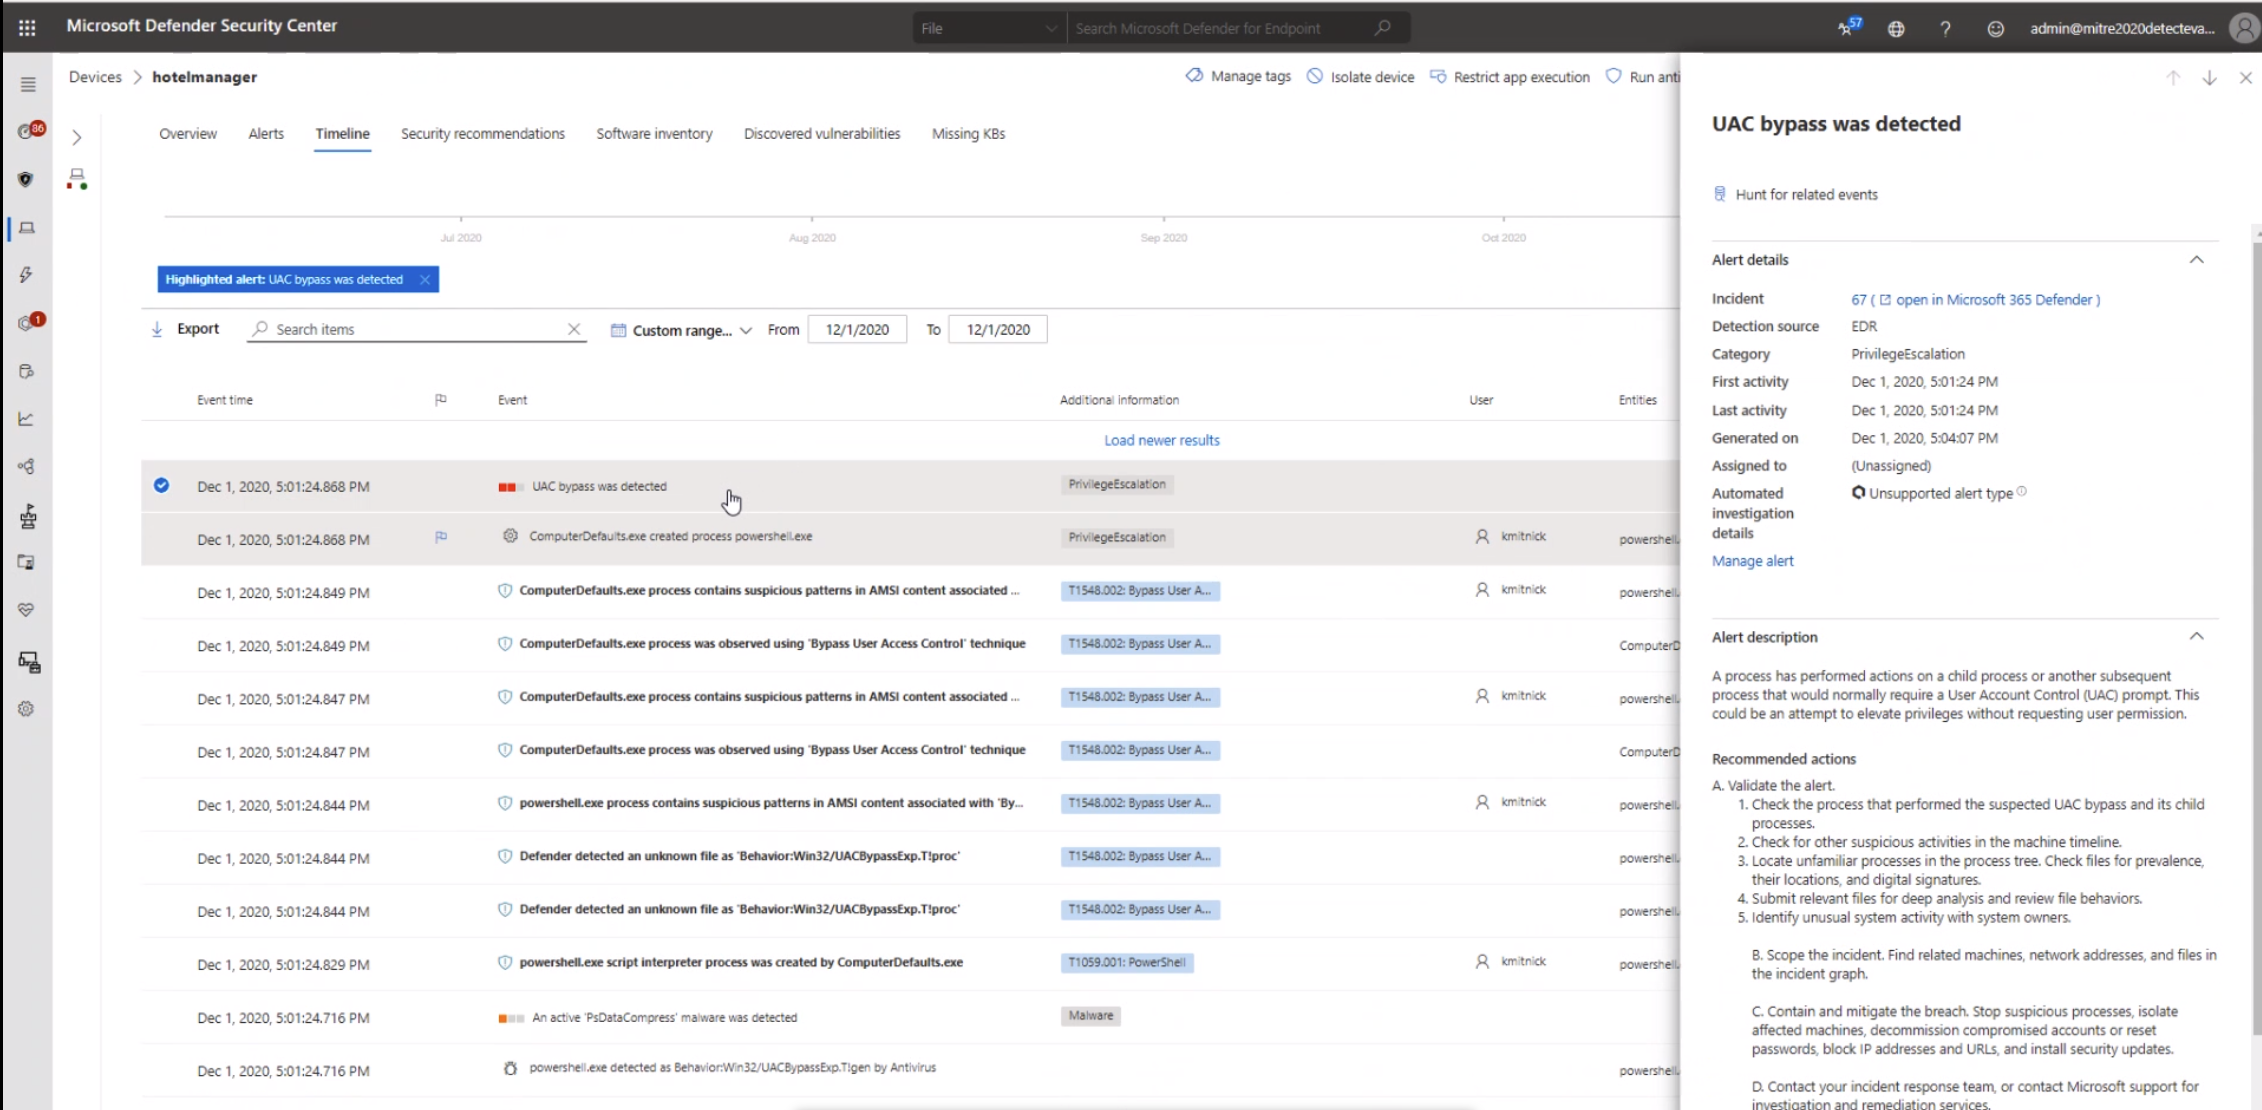The image size is (2262, 1110).
Task: Open the devices laptop sidebar icon
Action: click(27, 228)
